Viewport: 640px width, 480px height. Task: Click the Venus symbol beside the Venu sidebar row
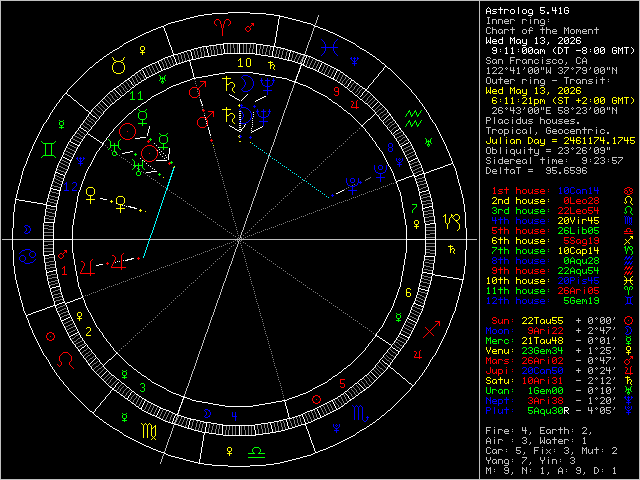[x=629, y=351]
